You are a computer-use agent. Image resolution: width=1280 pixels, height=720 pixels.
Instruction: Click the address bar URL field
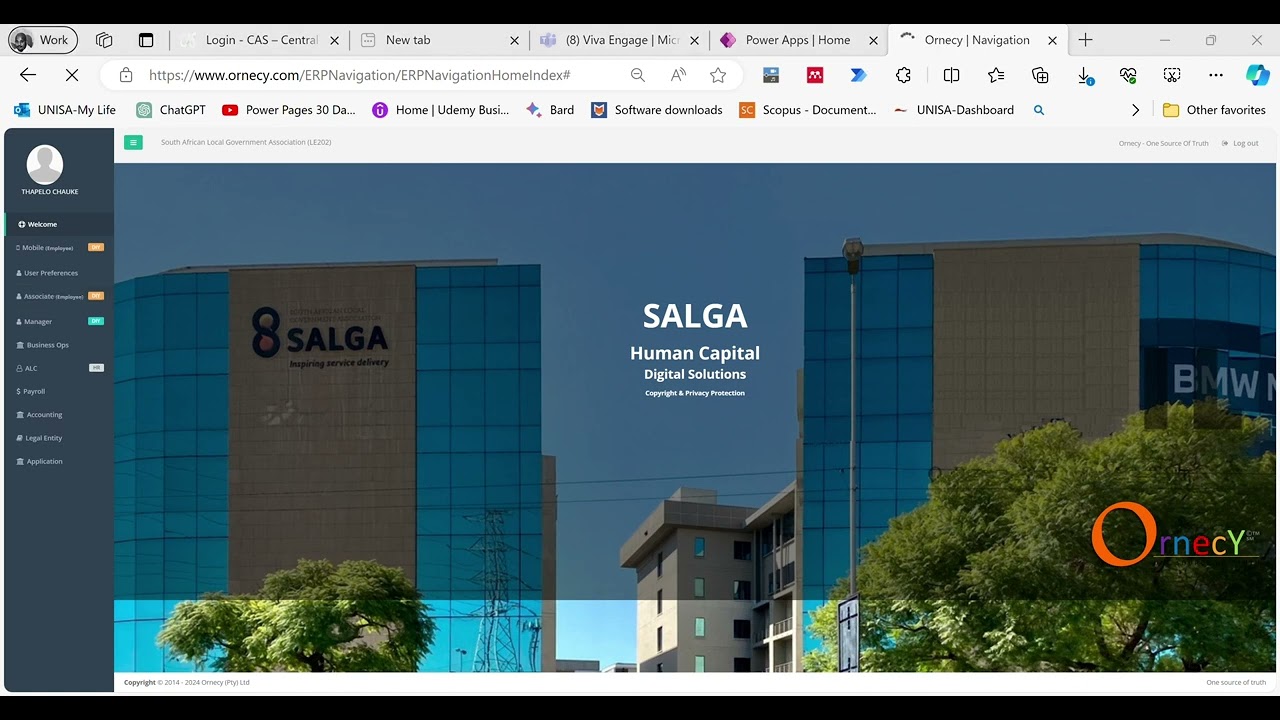click(360, 75)
